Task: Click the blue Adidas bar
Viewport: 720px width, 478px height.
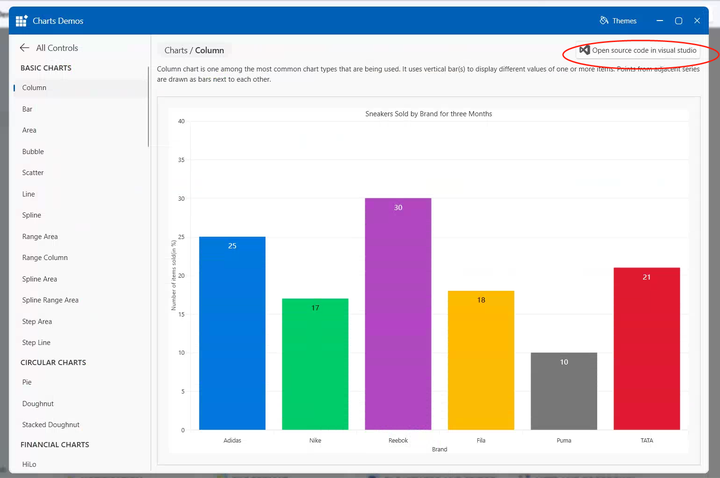Action: tap(232, 333)
